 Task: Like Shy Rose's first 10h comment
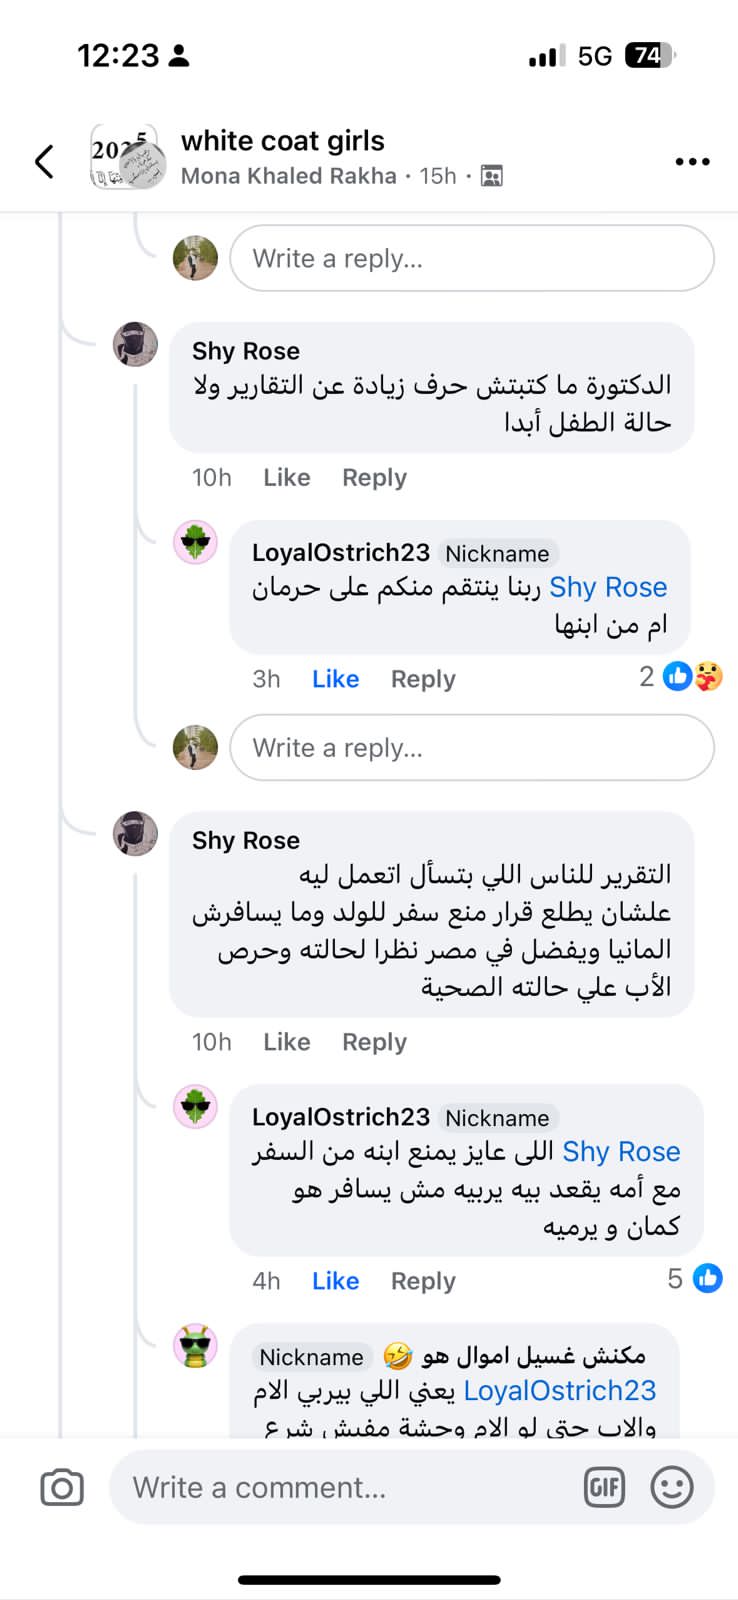click(x=287, y=478)
